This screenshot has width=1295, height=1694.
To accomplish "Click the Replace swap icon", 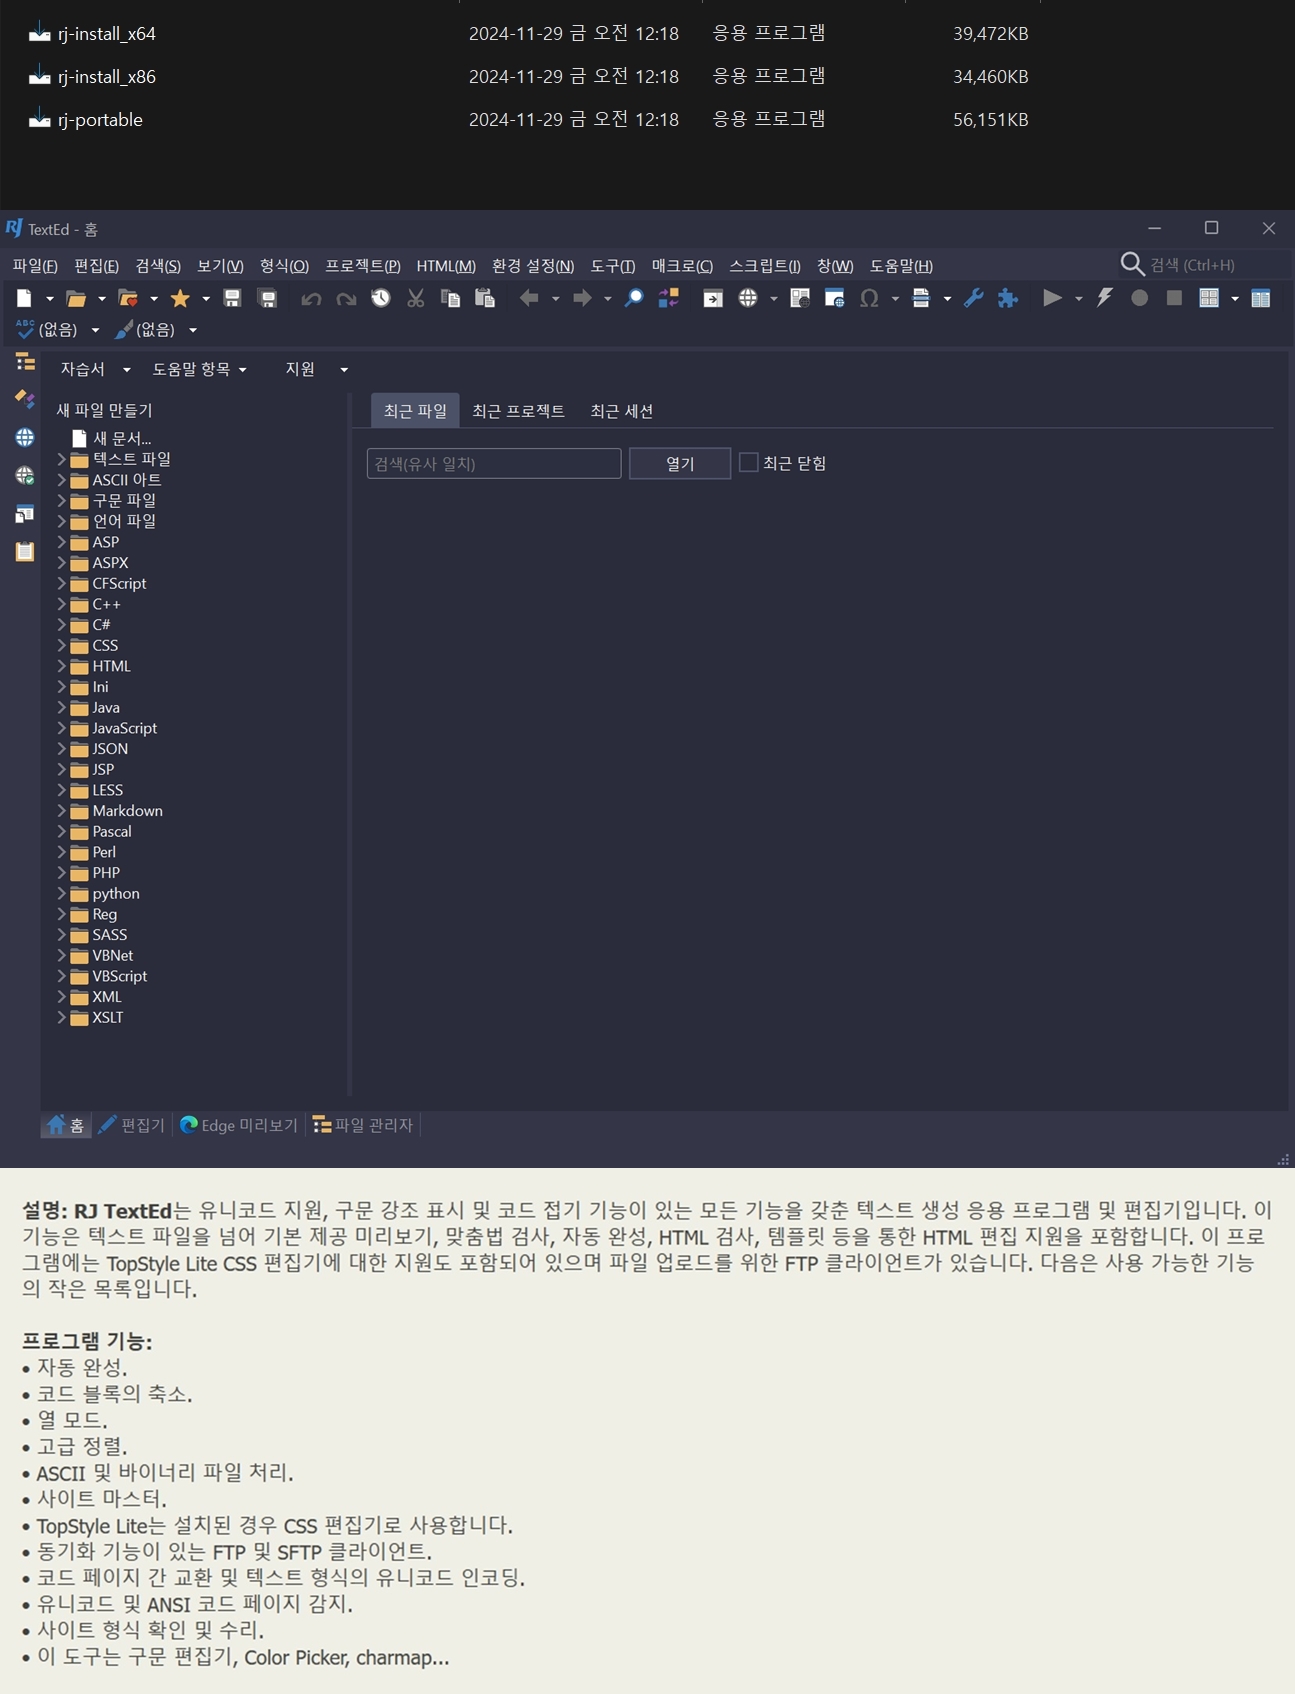I will (668, 298).
